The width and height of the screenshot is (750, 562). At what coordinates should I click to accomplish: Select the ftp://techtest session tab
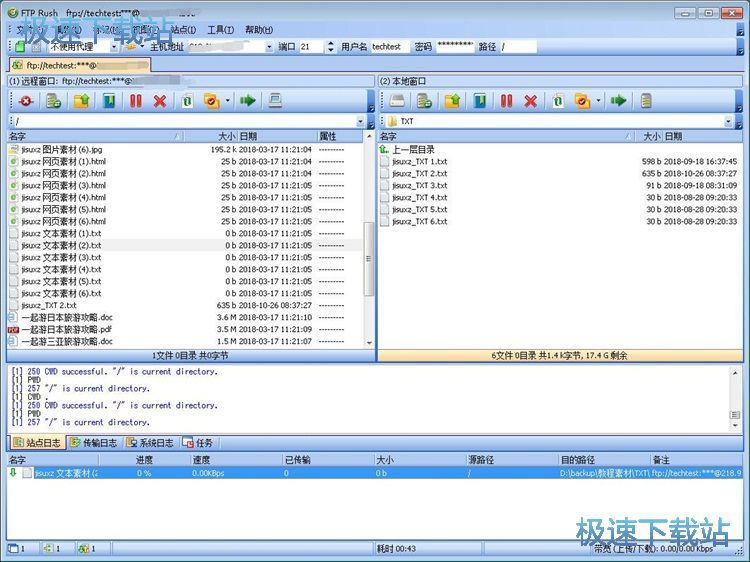[x=80, y=65]
